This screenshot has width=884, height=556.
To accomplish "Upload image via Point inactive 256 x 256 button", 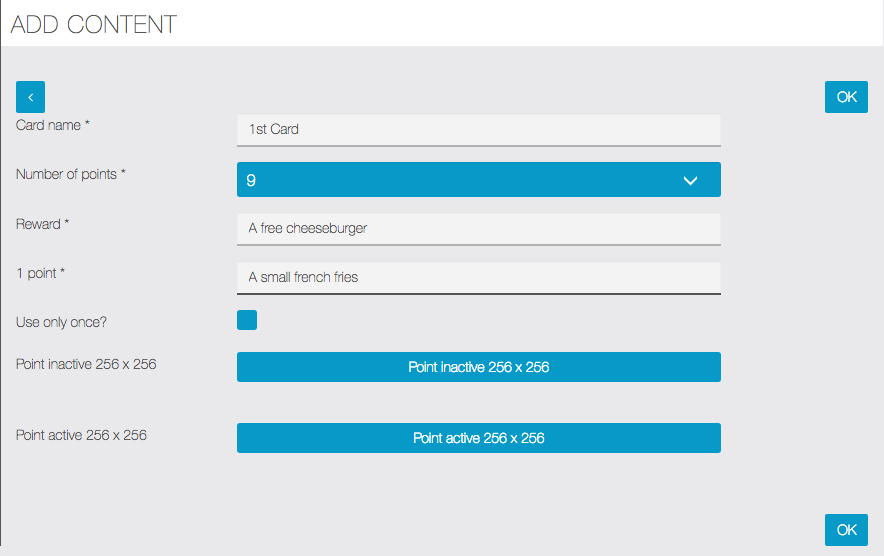I will tap(479, 367).
